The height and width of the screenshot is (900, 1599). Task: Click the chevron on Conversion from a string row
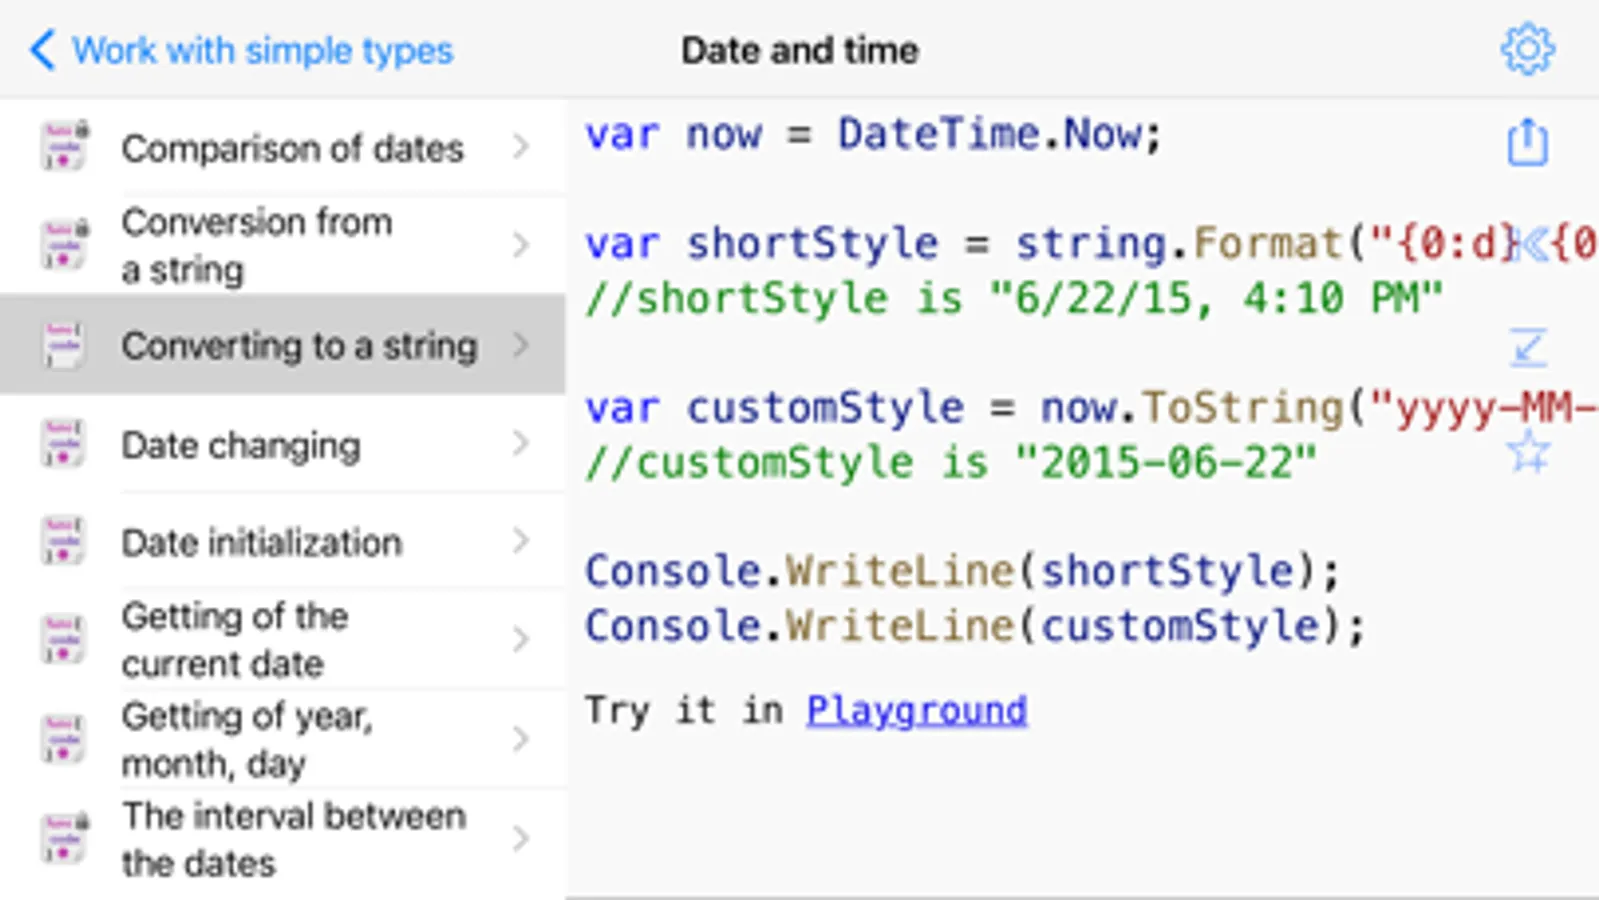click(520, 245)
